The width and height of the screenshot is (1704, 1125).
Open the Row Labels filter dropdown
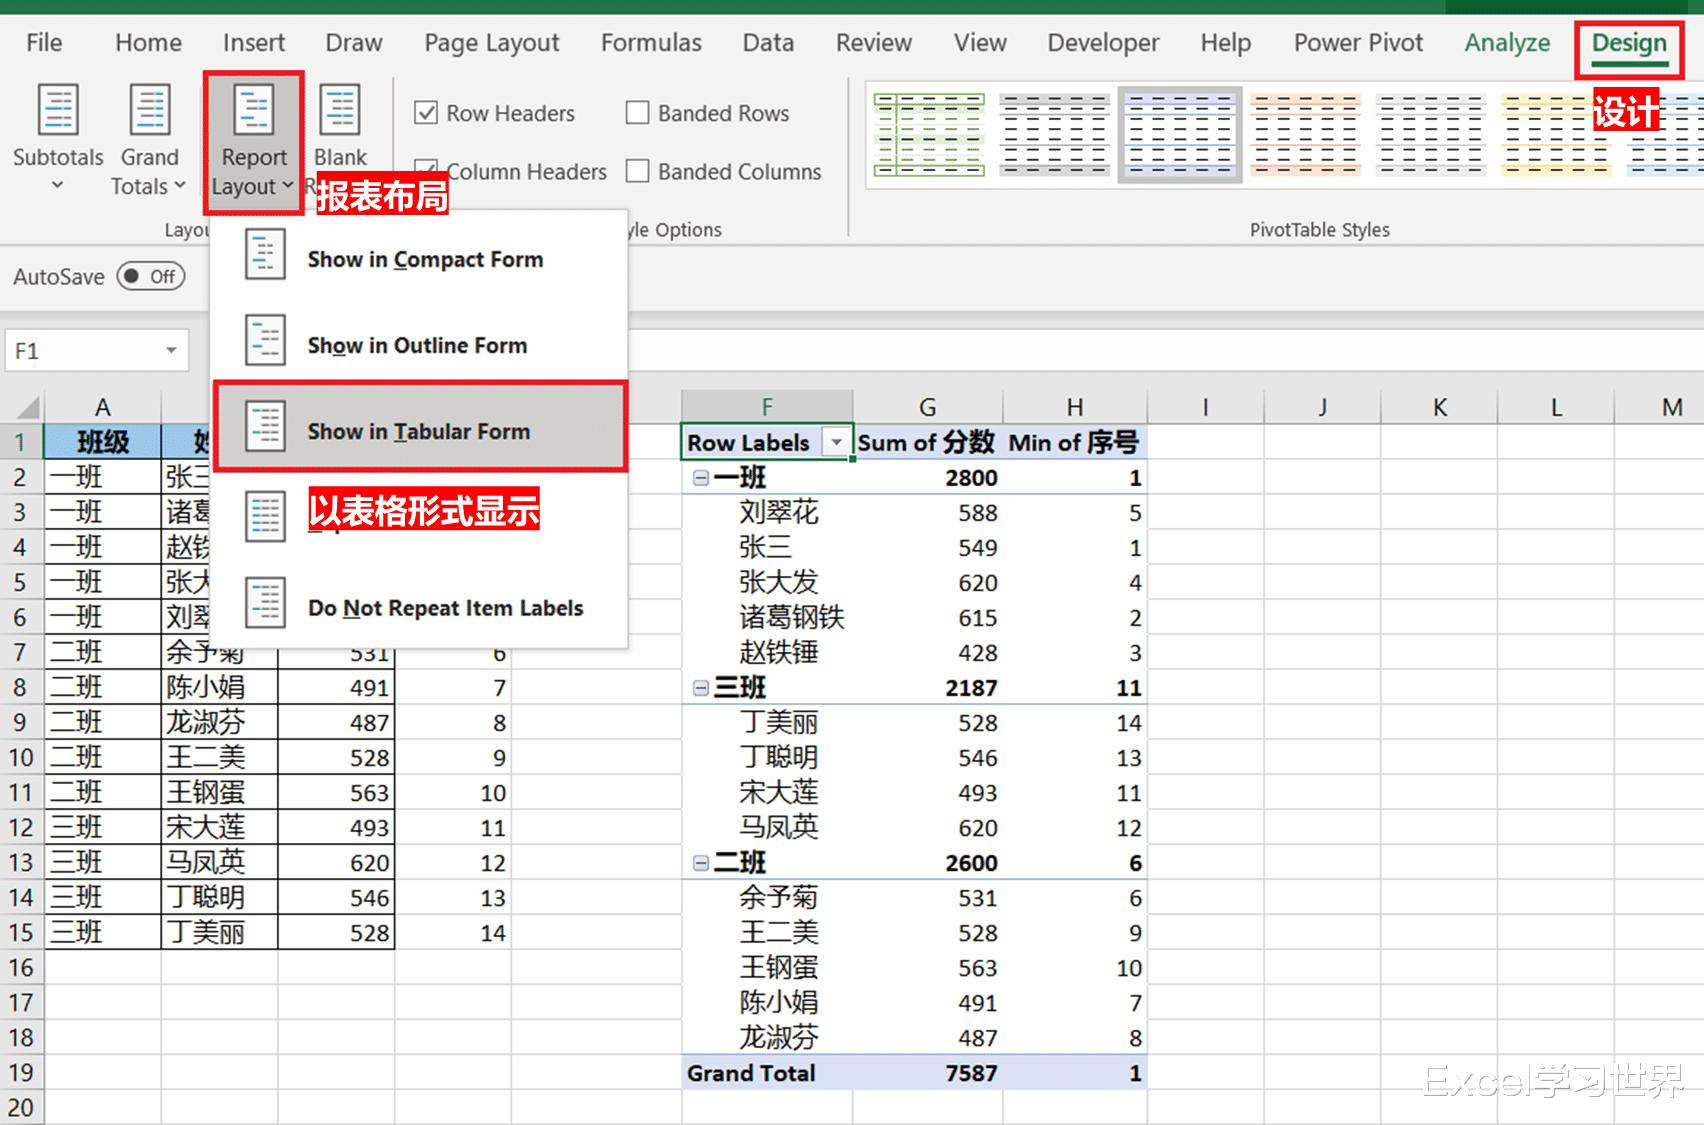click(x=837, y=442)
